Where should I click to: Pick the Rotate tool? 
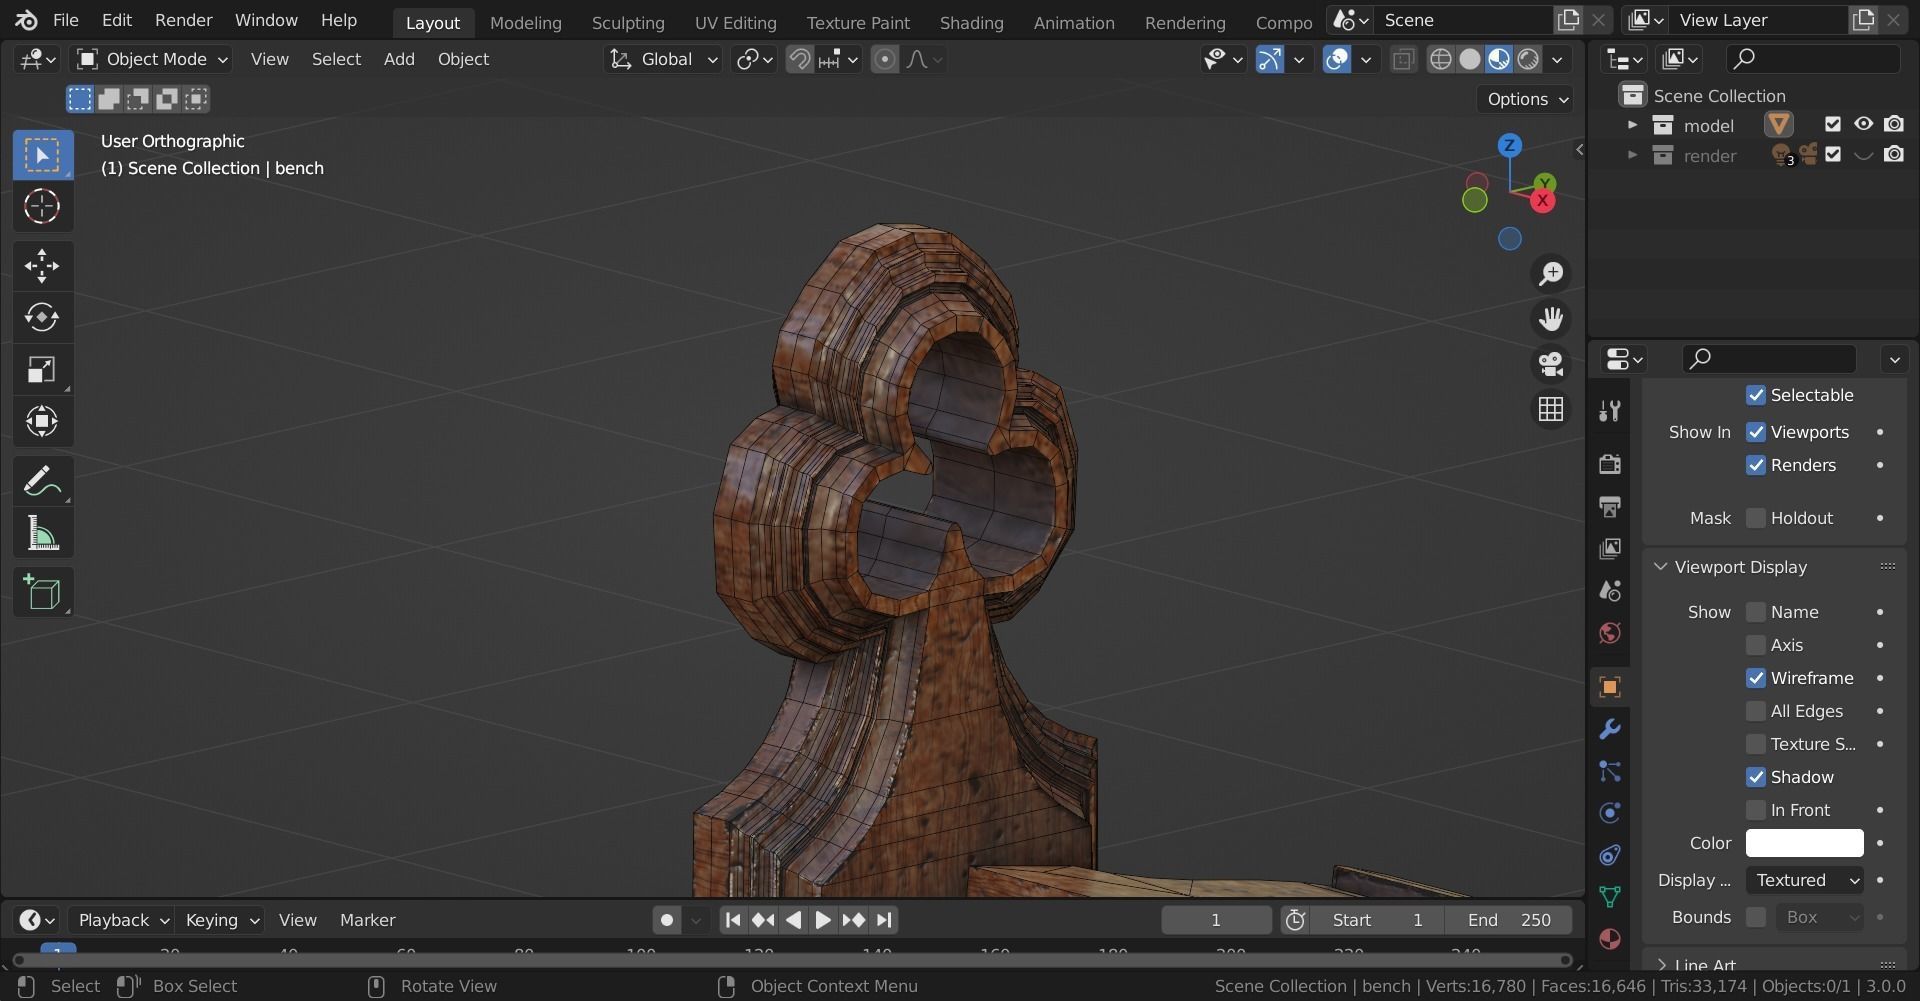[42, 317]
